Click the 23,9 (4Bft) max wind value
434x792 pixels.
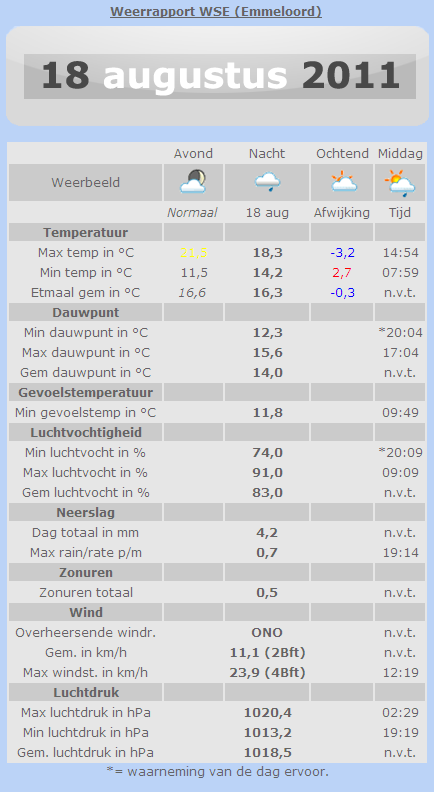(x=267, y=673)
